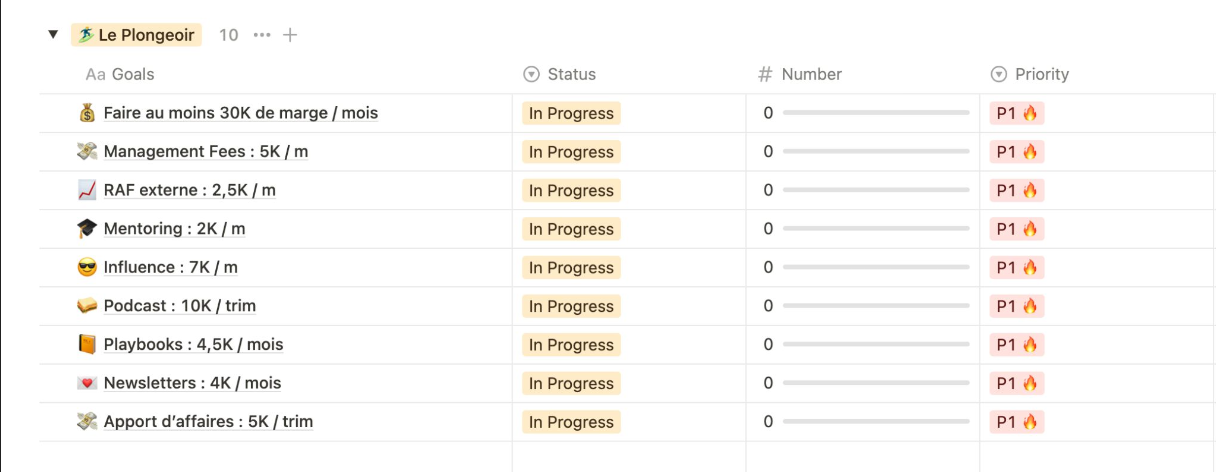Open the Priority column header menu
Image resolution: width=1216 pixels, height=472 pixels.
pyautogui.click(x=1030, y=74)
